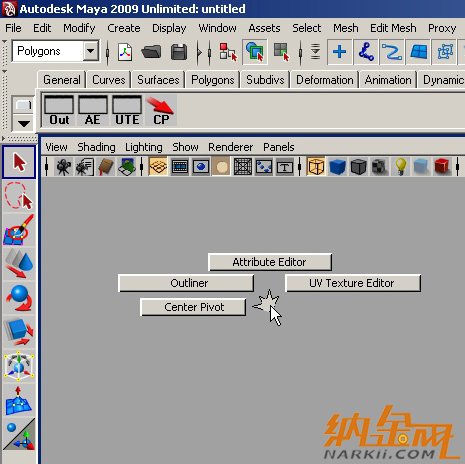Create new scene with document icon
The width and height of the screenshot is (465, 464).
click(125, 52)
